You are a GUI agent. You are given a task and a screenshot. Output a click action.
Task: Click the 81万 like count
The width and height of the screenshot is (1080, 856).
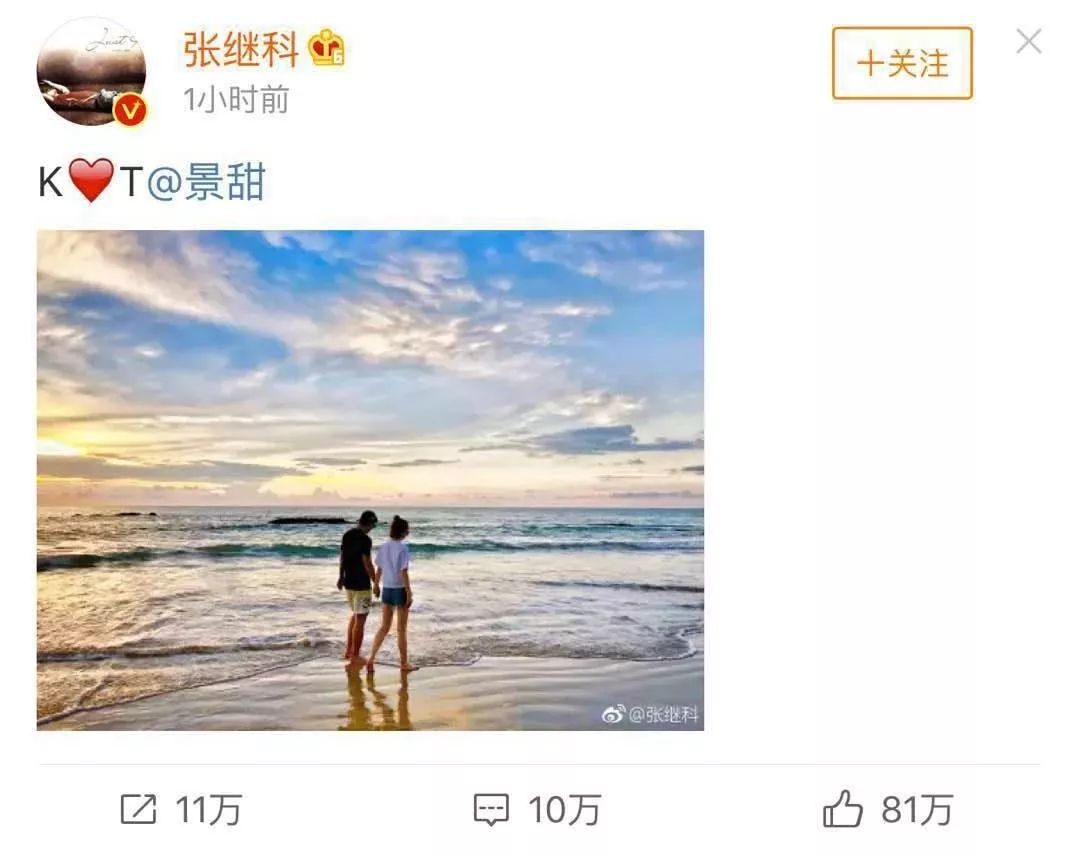coord(917,810)
